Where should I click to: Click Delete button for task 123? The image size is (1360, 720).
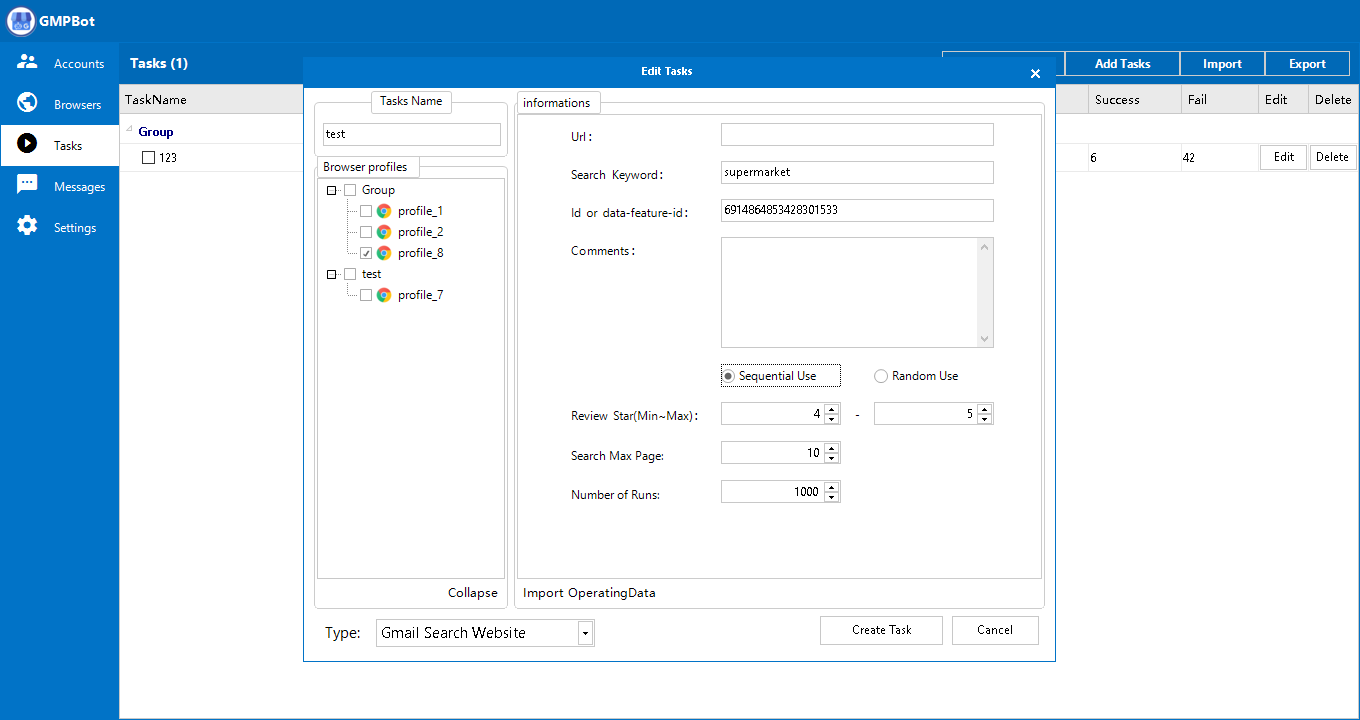[x=1332, y=157]
